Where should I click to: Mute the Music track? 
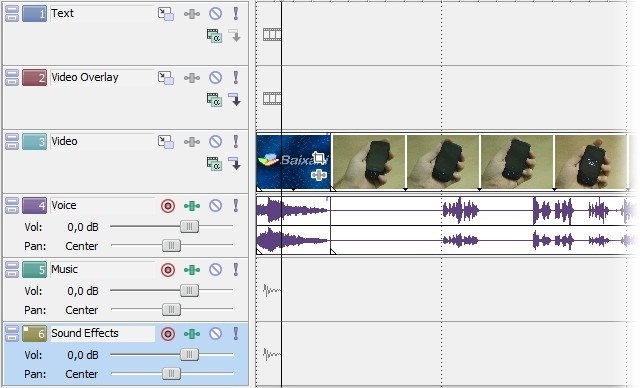[216, 270]
